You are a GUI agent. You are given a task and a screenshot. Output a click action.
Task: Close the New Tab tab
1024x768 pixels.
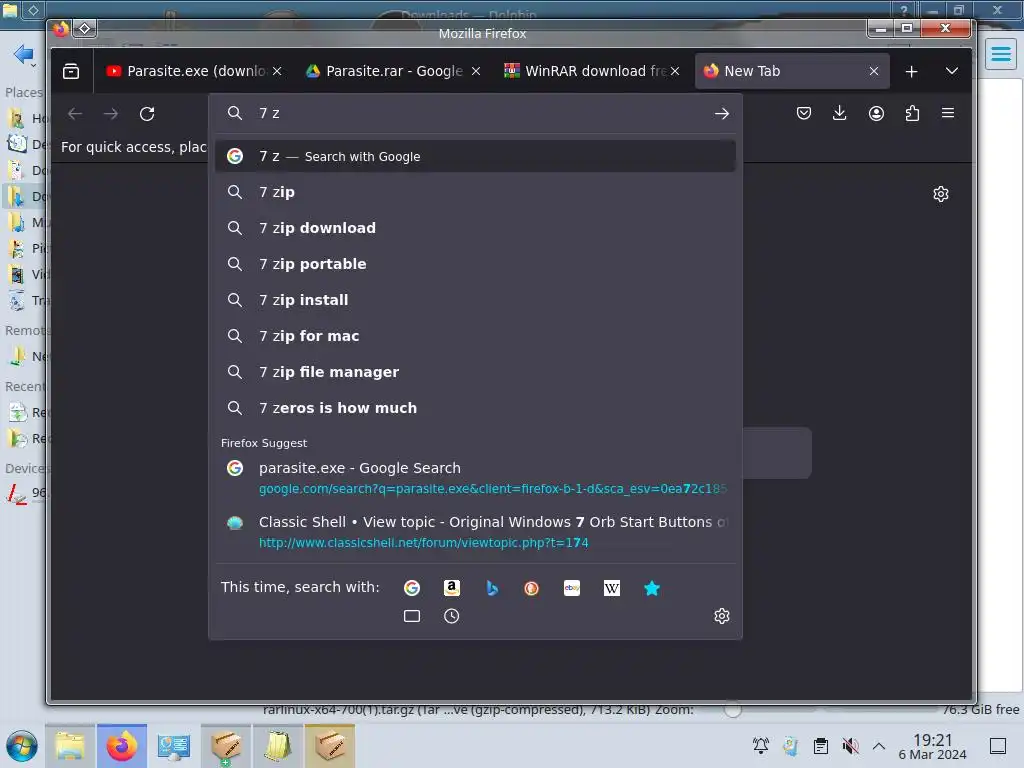874,71
